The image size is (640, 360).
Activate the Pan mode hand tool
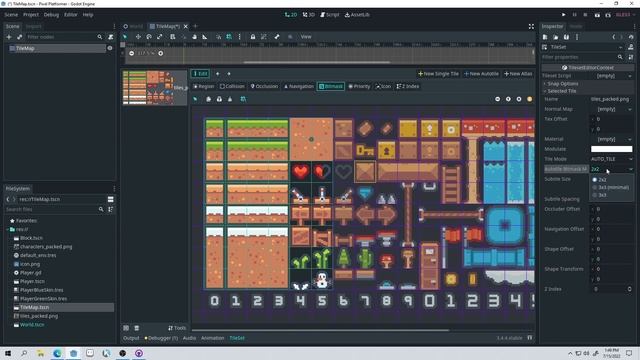click(x=194, y=37)
